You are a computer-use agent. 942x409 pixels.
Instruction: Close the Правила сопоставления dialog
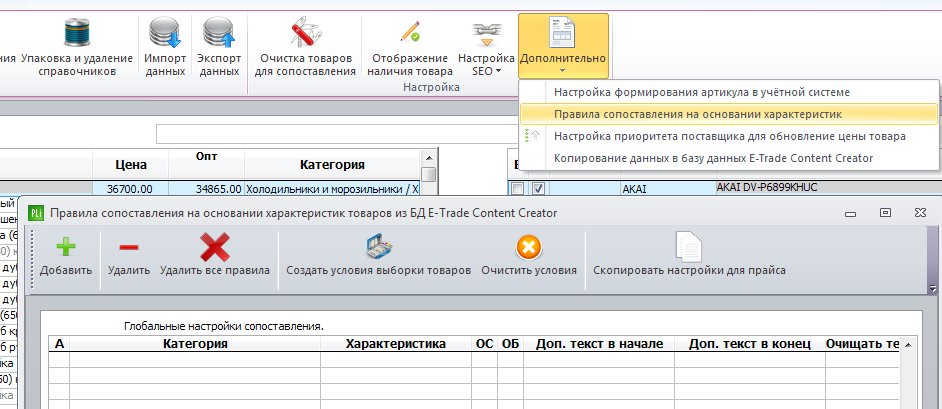[920, 213]
